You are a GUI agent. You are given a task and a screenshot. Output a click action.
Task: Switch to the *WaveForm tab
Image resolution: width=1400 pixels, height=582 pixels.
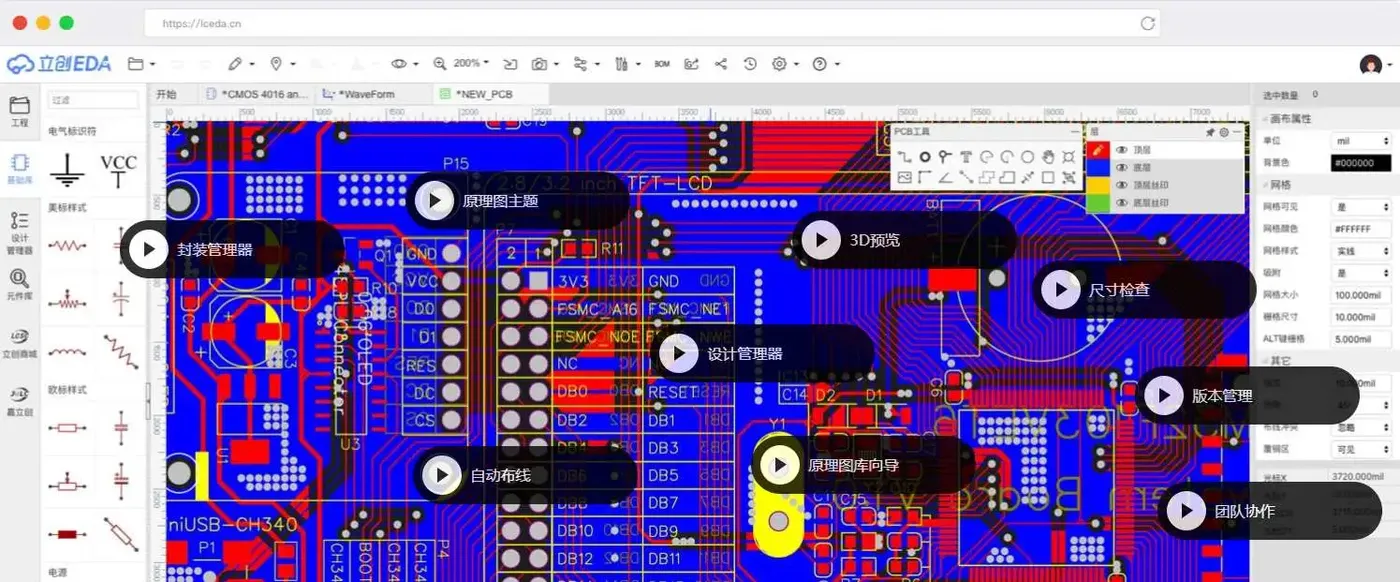[x=367, y=94]
